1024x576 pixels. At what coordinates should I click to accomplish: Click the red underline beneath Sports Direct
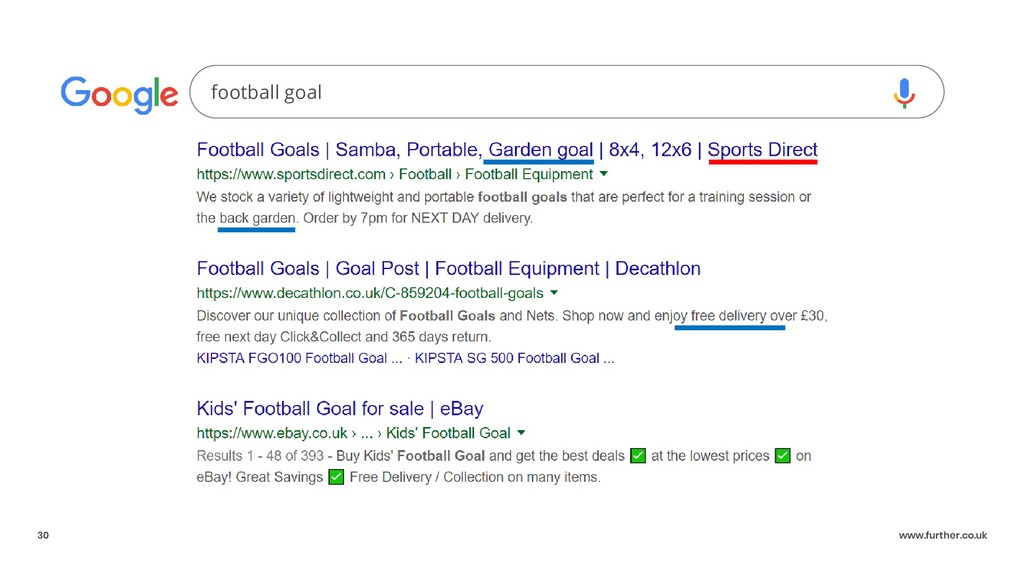[763, 161]
